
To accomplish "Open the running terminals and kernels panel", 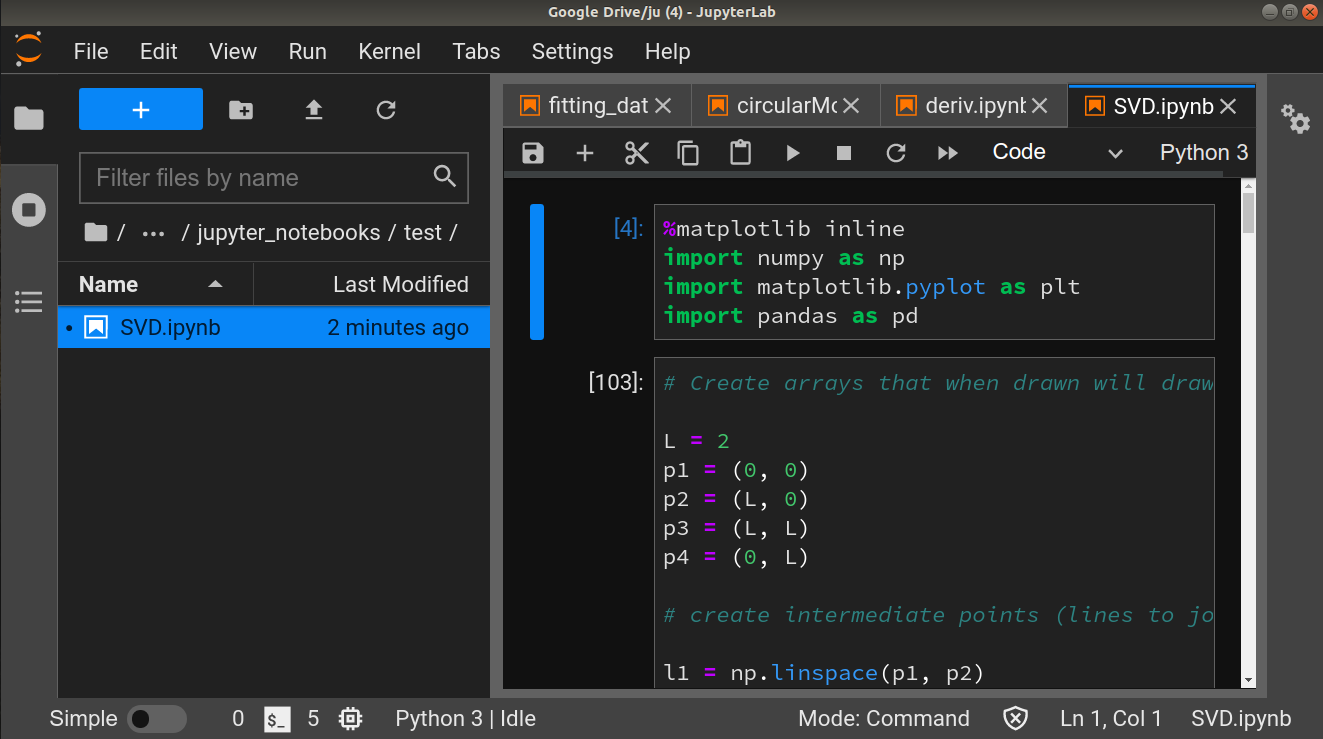I will pyautogui.click(x=29, y=210).
